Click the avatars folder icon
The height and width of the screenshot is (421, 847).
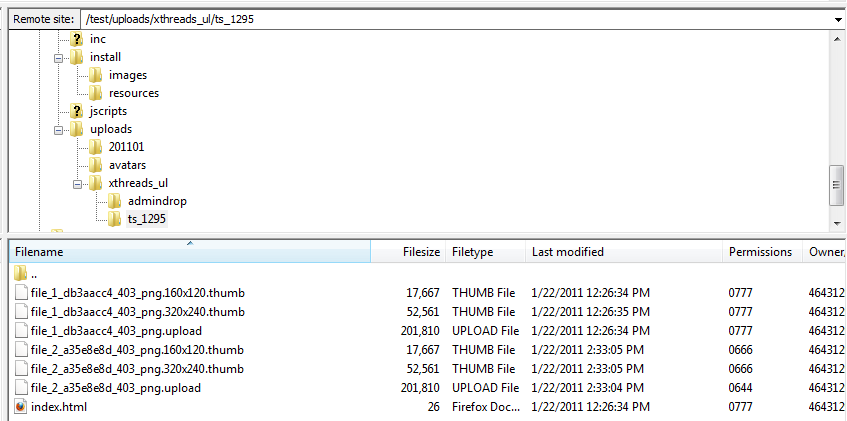[96, 165]
